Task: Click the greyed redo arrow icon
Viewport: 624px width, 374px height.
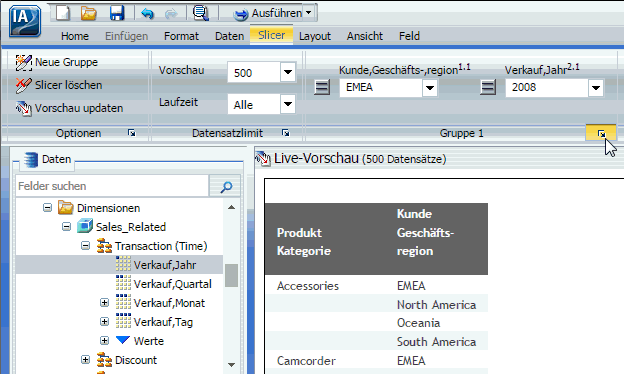Action: click(x=172, y=13)
